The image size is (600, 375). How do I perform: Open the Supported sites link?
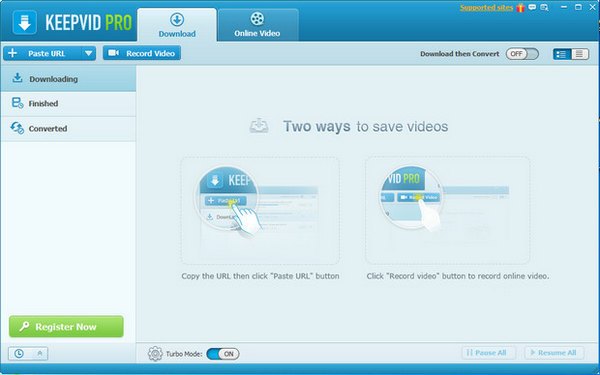pos(486,8)
